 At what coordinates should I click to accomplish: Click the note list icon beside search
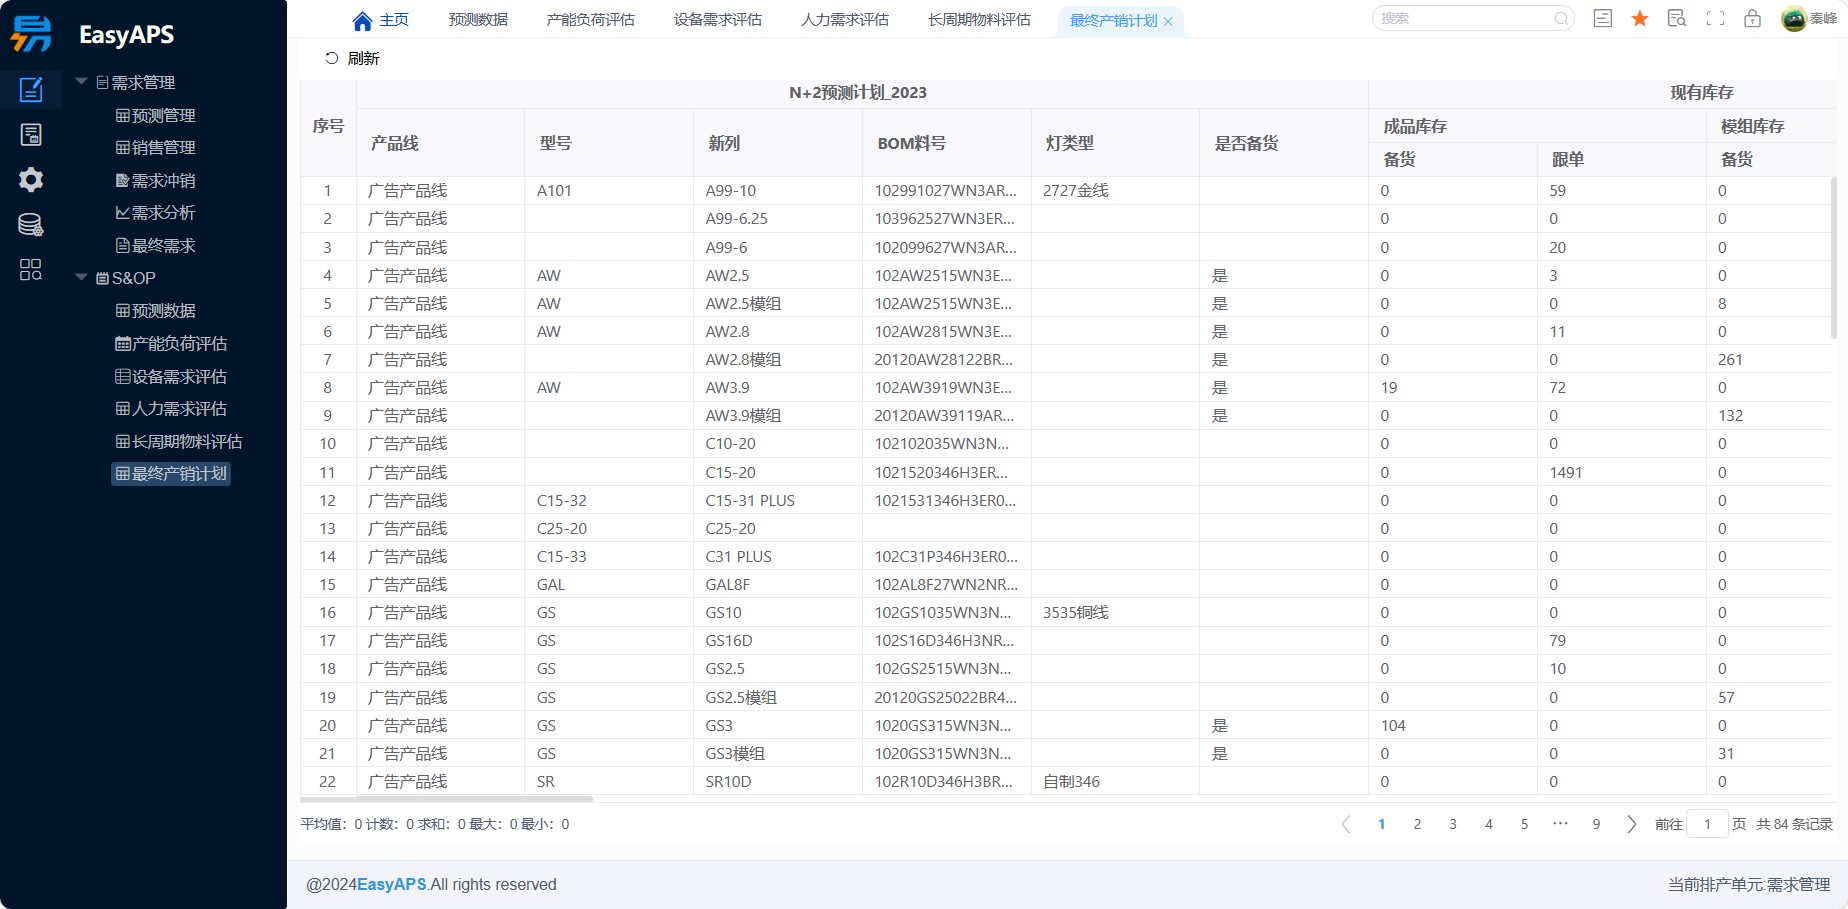click(x=1602, y=19)
